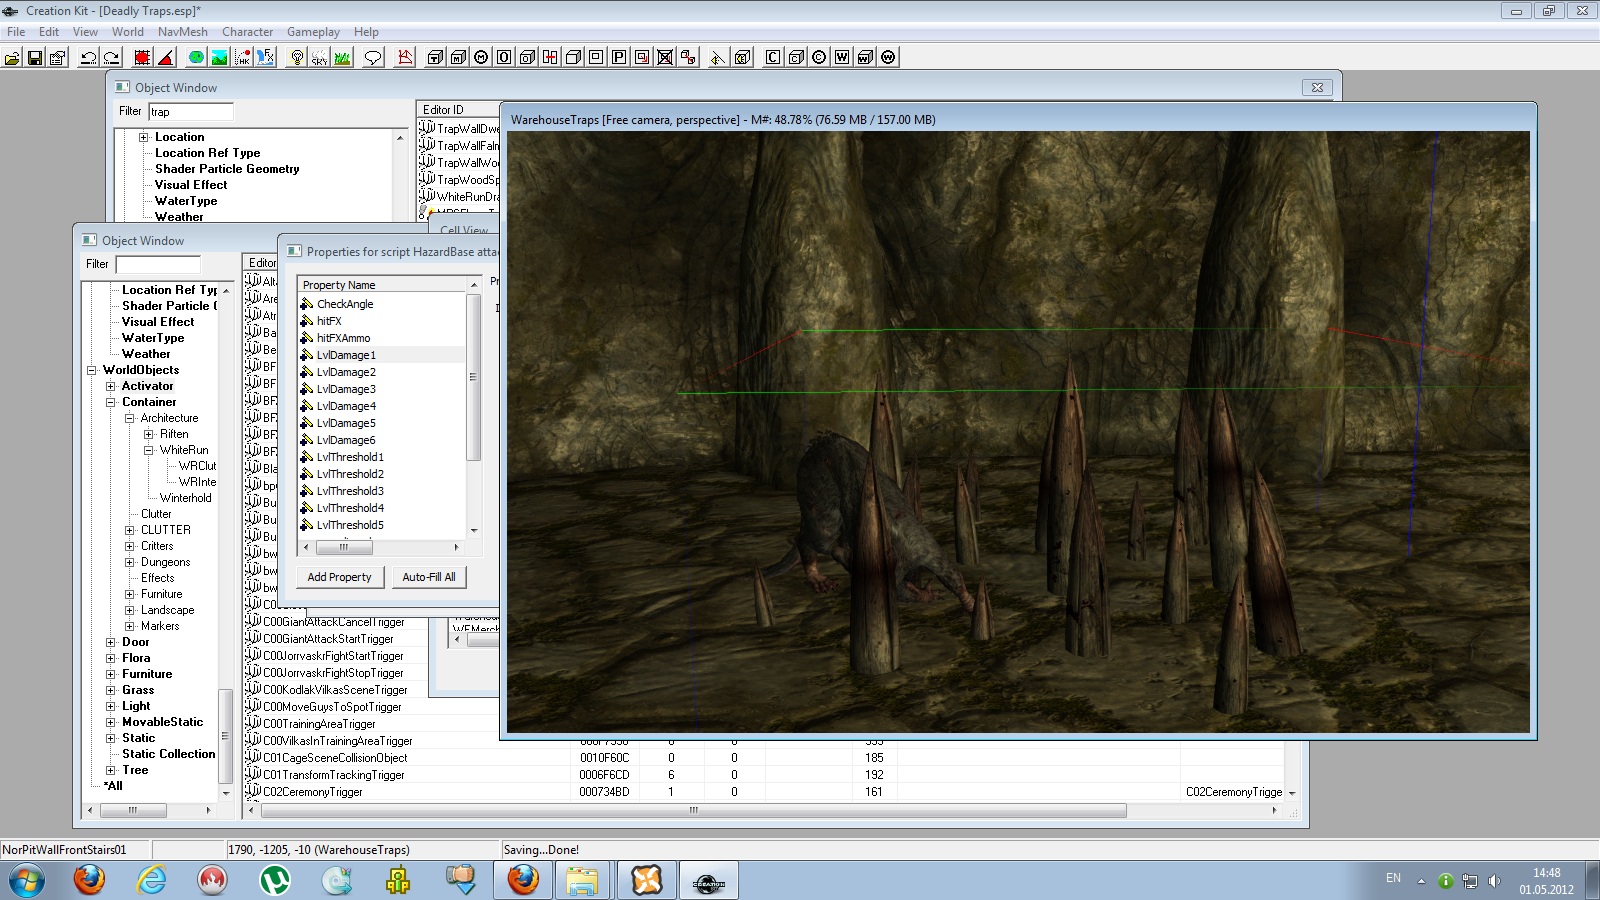Click the object list horizontal scrollbar
Viewport: 1600px width, 900px height.
coord(693,810)
